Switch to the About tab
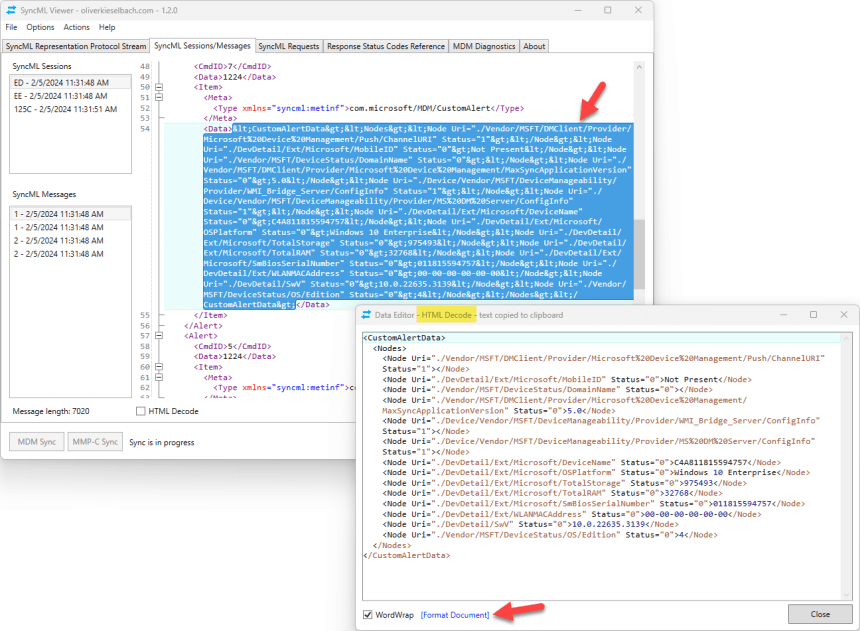Image resolution: width=860 pixels, height=631 pixels. 535,46
